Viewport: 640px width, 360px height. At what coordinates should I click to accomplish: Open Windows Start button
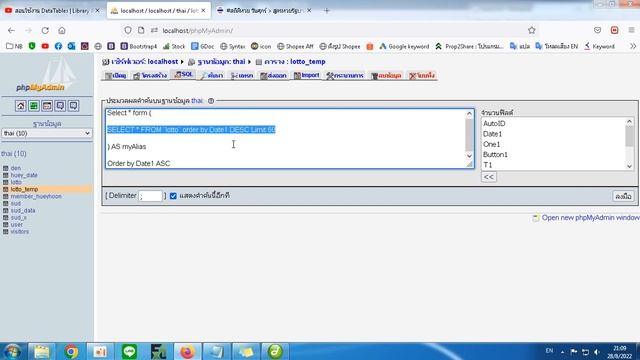[12, 351]
